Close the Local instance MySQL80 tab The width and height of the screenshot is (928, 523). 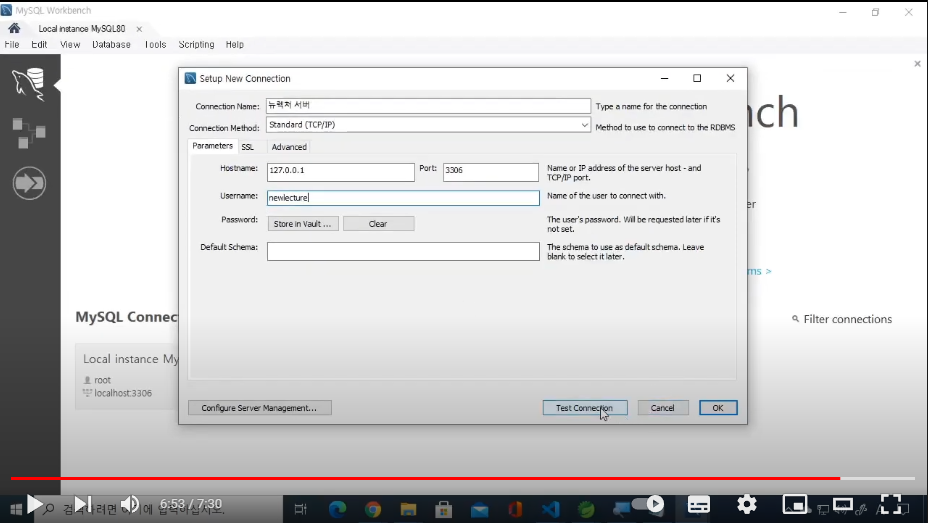(x=139, y=28)
